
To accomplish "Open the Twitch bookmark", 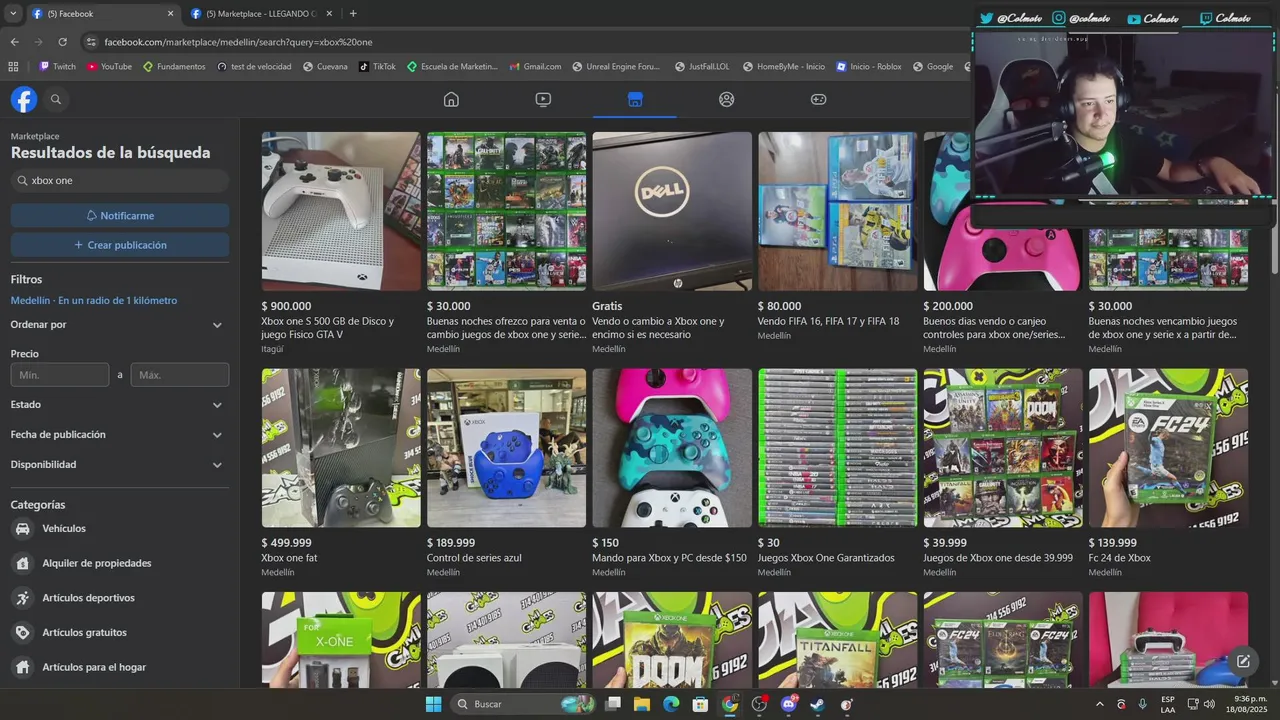I will tap(57, 67).
